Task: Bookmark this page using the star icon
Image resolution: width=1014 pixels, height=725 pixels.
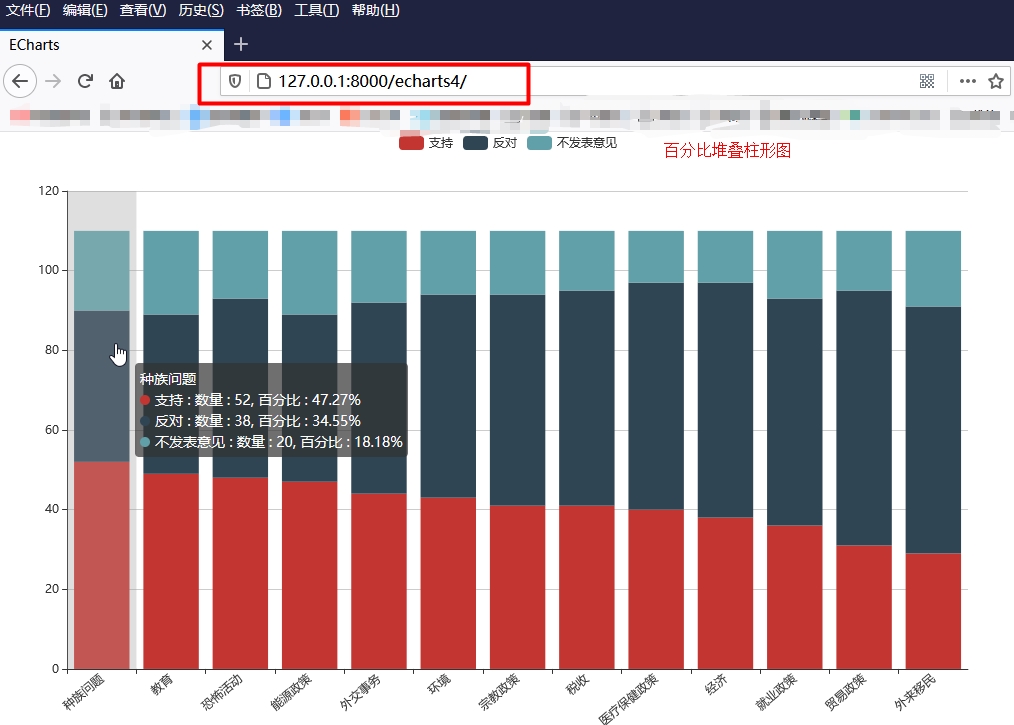Action: point(997,81)
